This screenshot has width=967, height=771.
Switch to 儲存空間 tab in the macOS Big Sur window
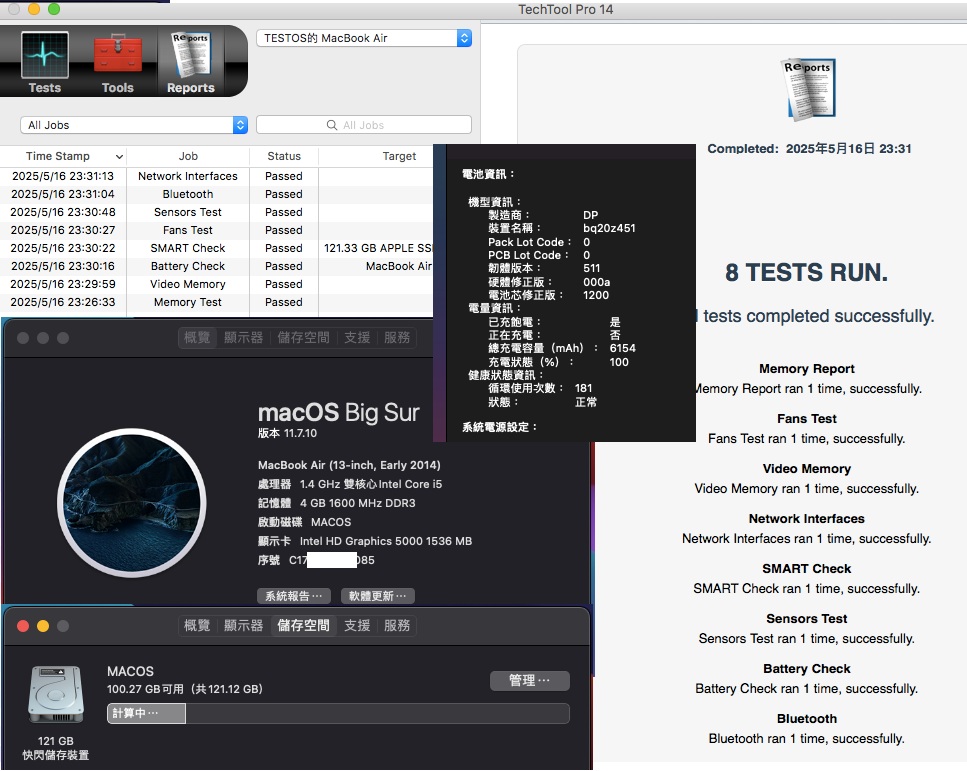pos(303,337)
